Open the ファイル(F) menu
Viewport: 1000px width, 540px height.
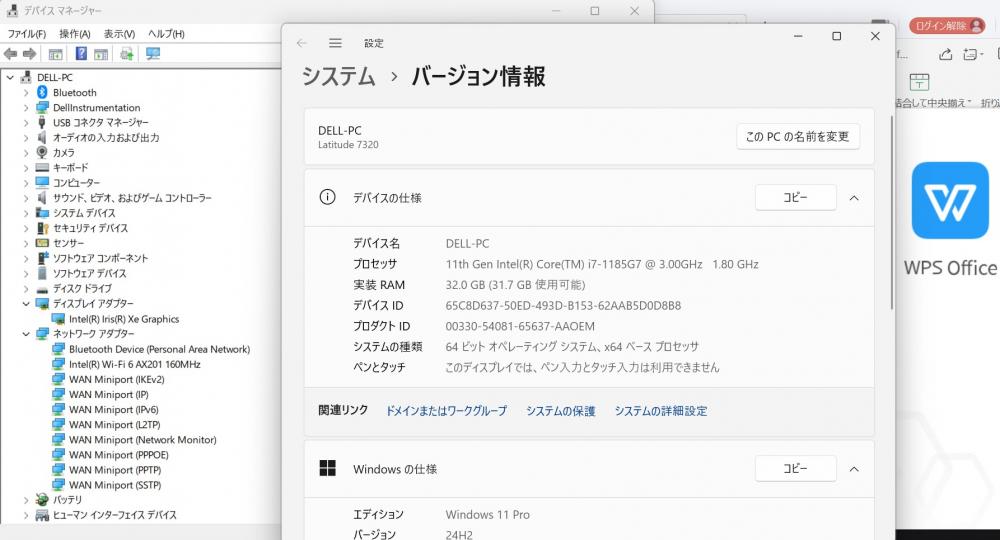click(27, 34)
